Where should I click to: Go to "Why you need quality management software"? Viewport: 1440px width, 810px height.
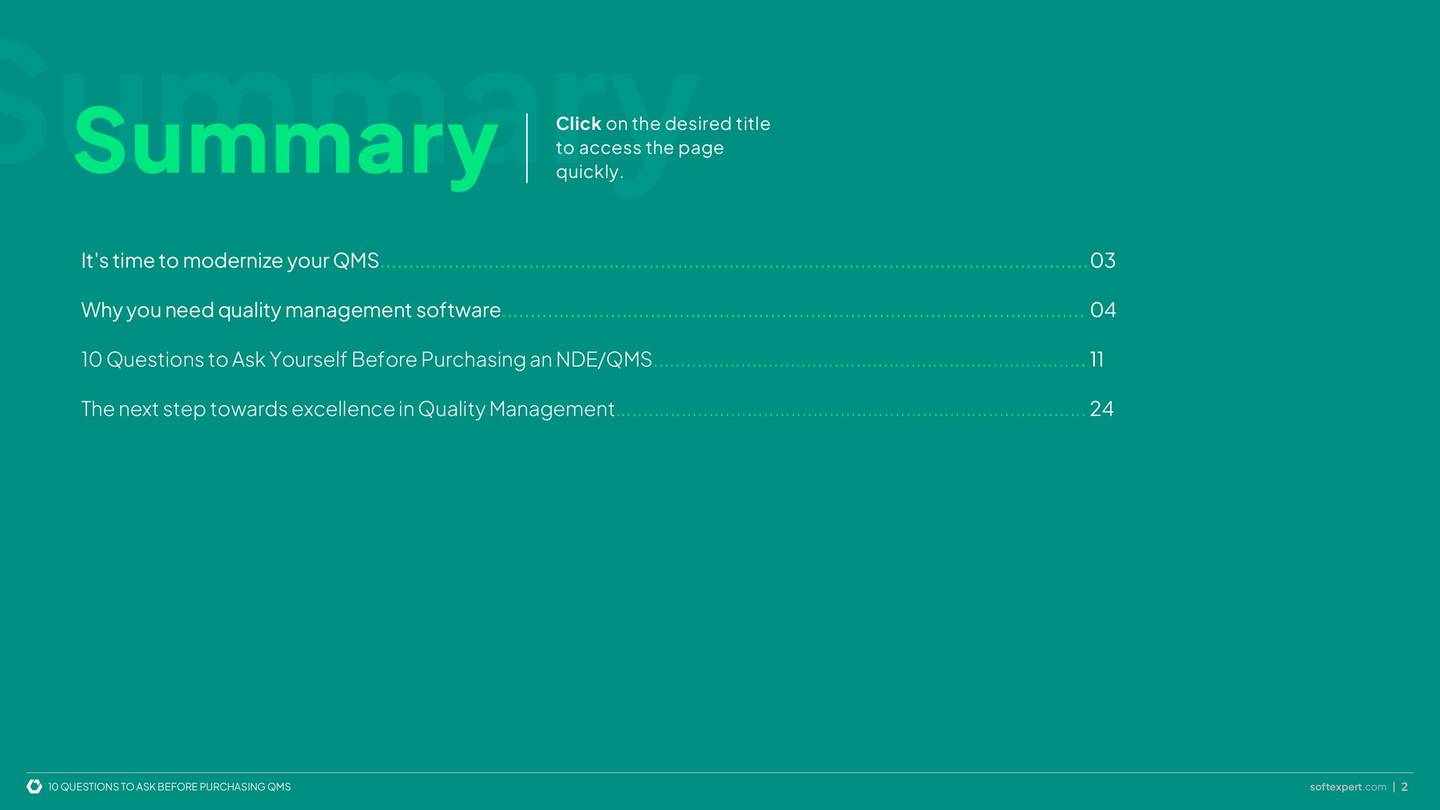point(290,310)
